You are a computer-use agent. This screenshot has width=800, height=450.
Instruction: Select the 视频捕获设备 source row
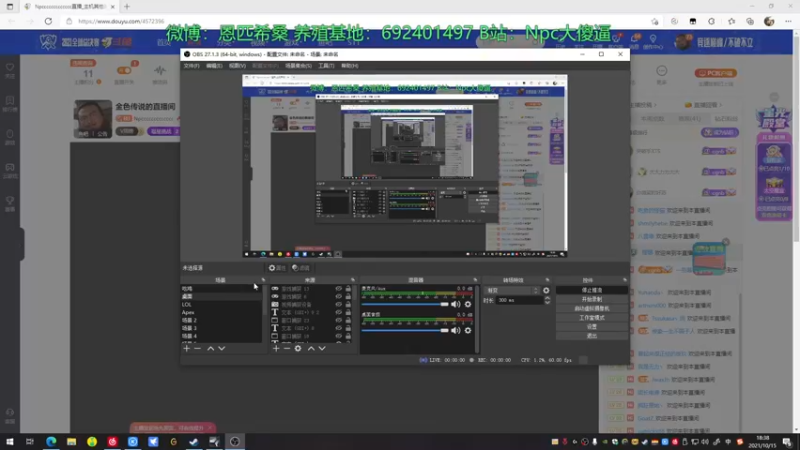point(311,305)
